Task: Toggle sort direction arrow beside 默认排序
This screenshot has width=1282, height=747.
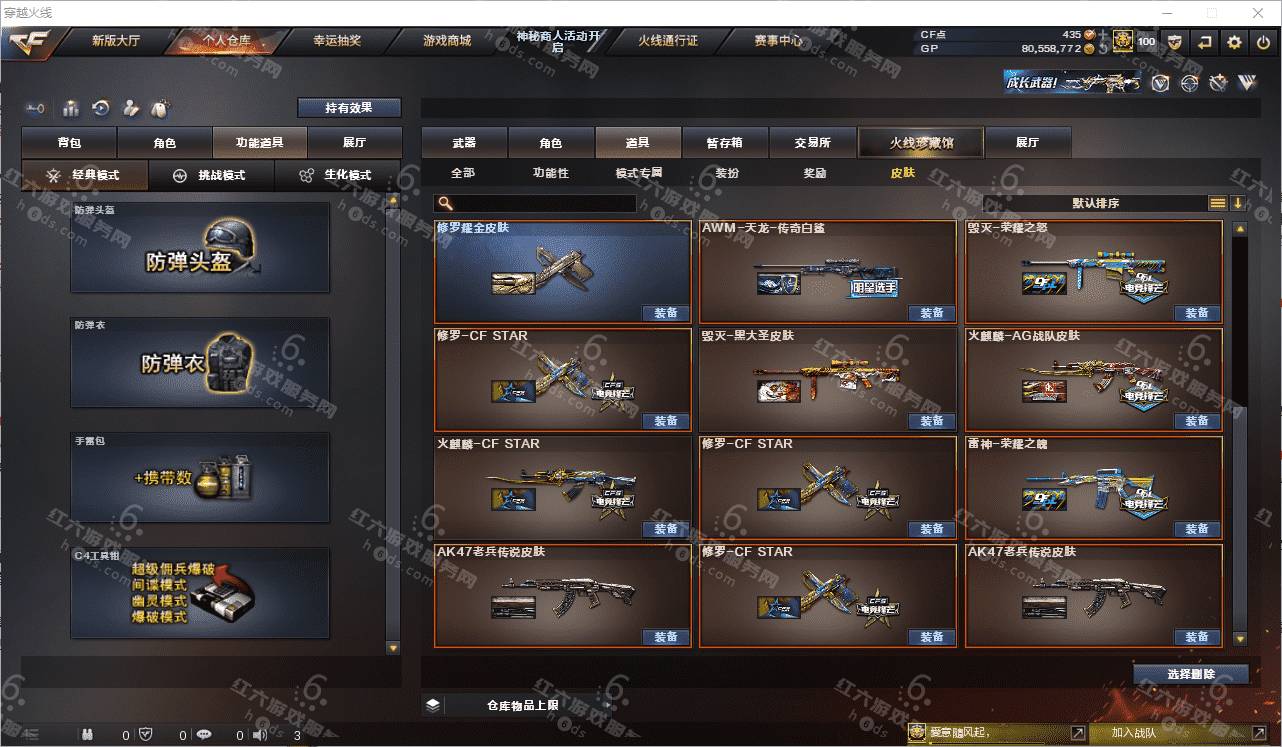Action: tap(1238, 203)
